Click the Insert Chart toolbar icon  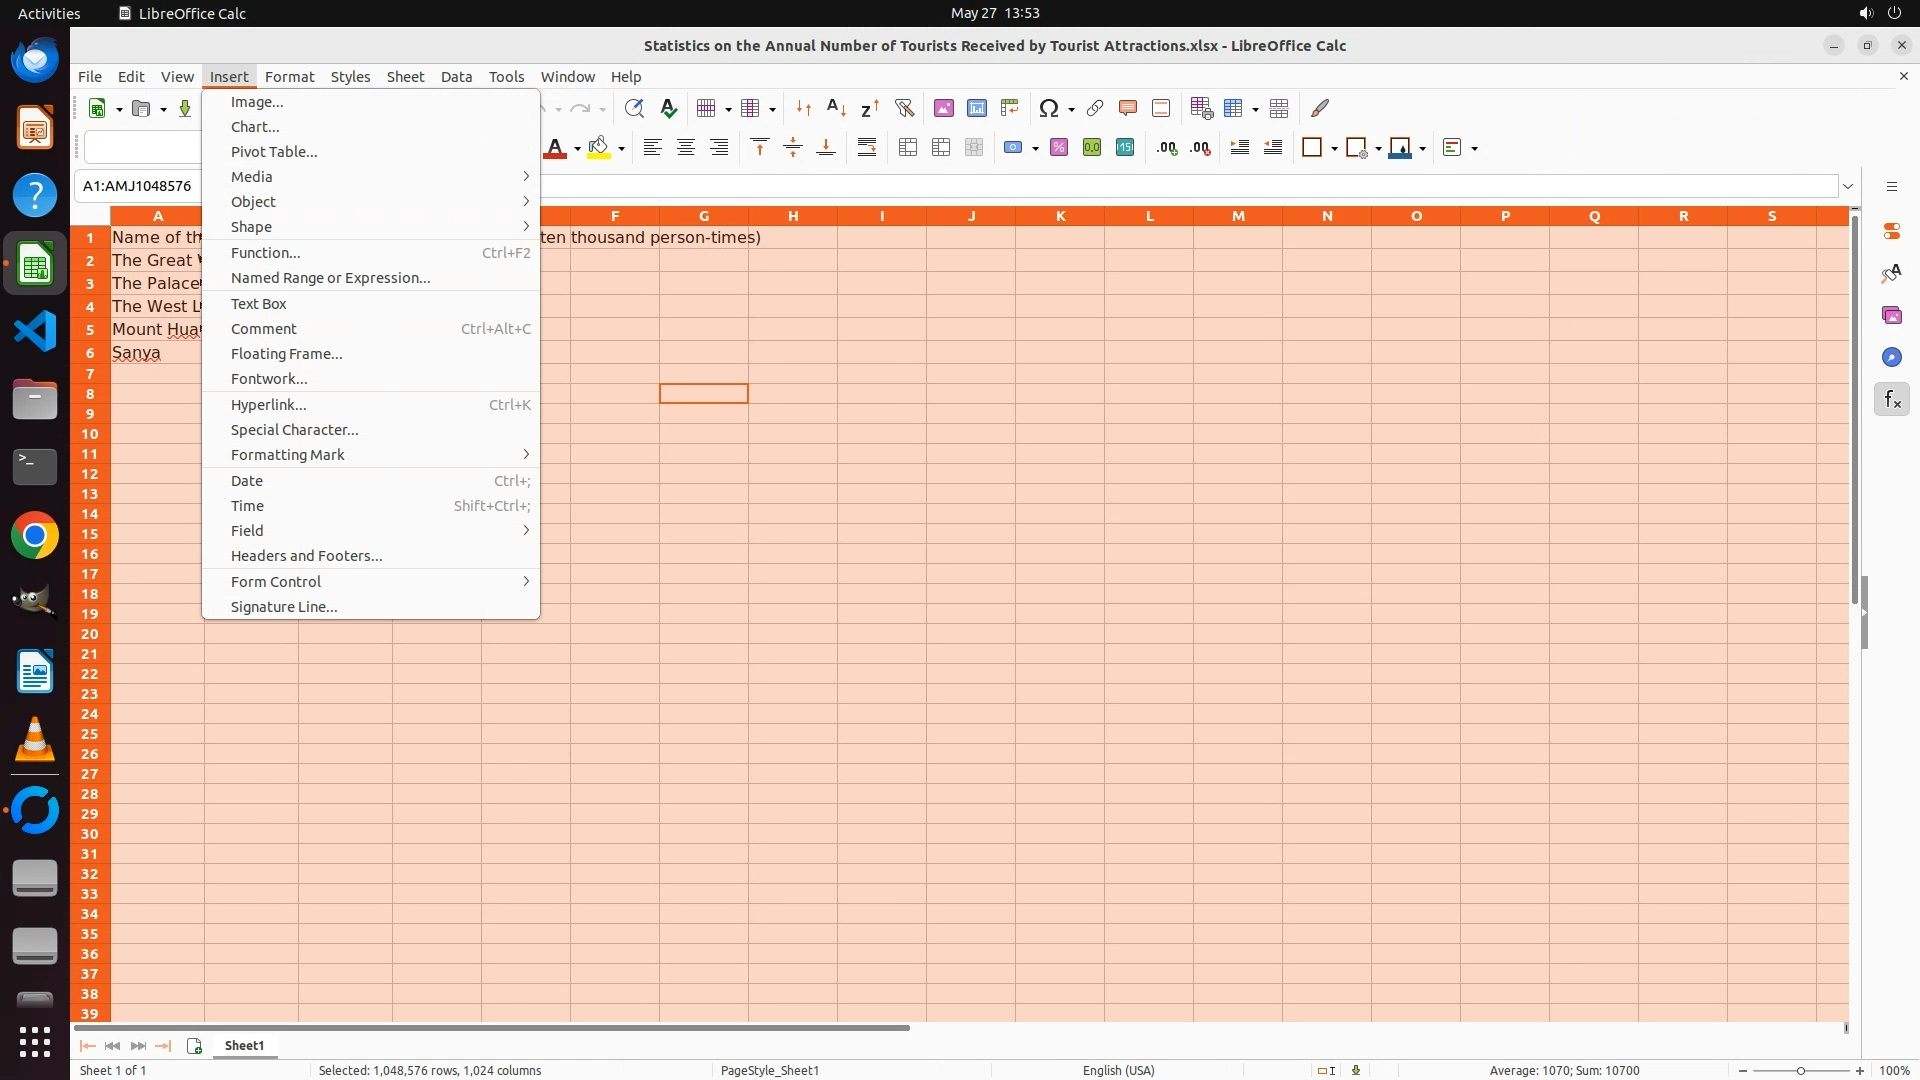(x=977, y=108)
